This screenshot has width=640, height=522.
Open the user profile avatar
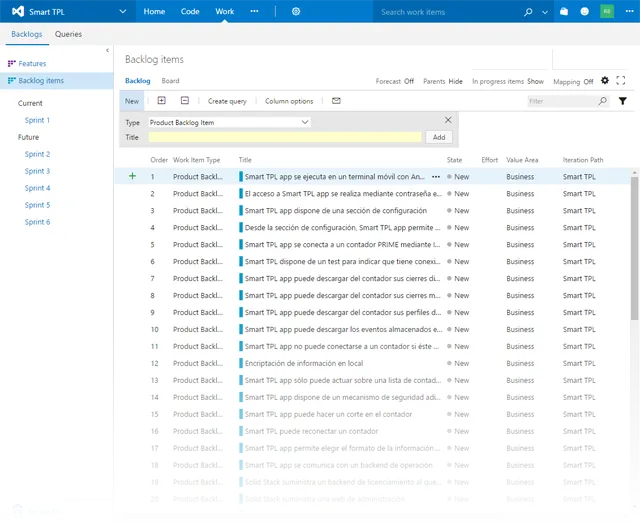click(x=607, y=11)
